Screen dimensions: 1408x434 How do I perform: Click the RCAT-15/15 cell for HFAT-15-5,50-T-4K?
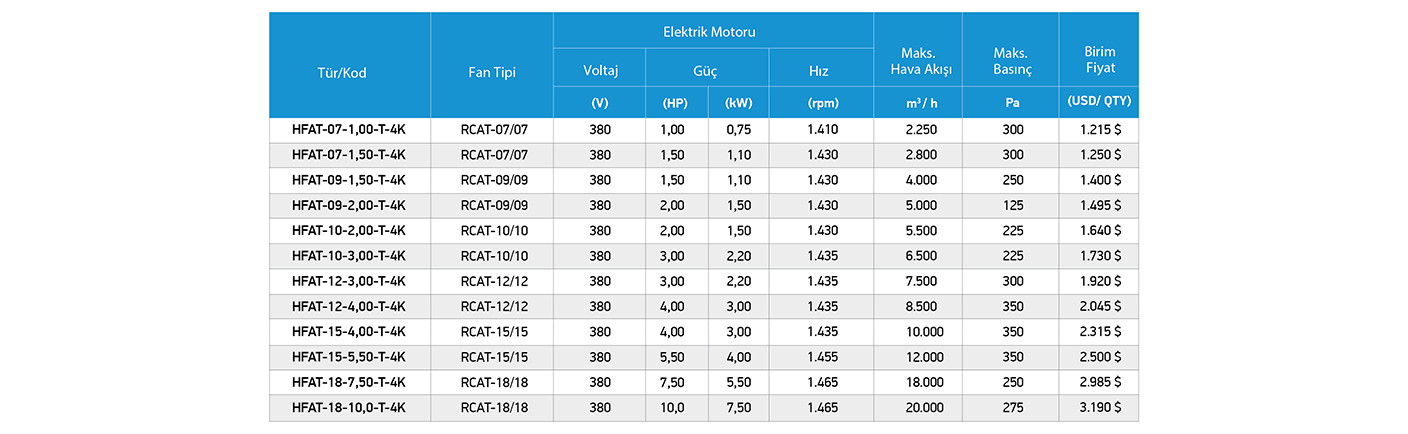492,357
